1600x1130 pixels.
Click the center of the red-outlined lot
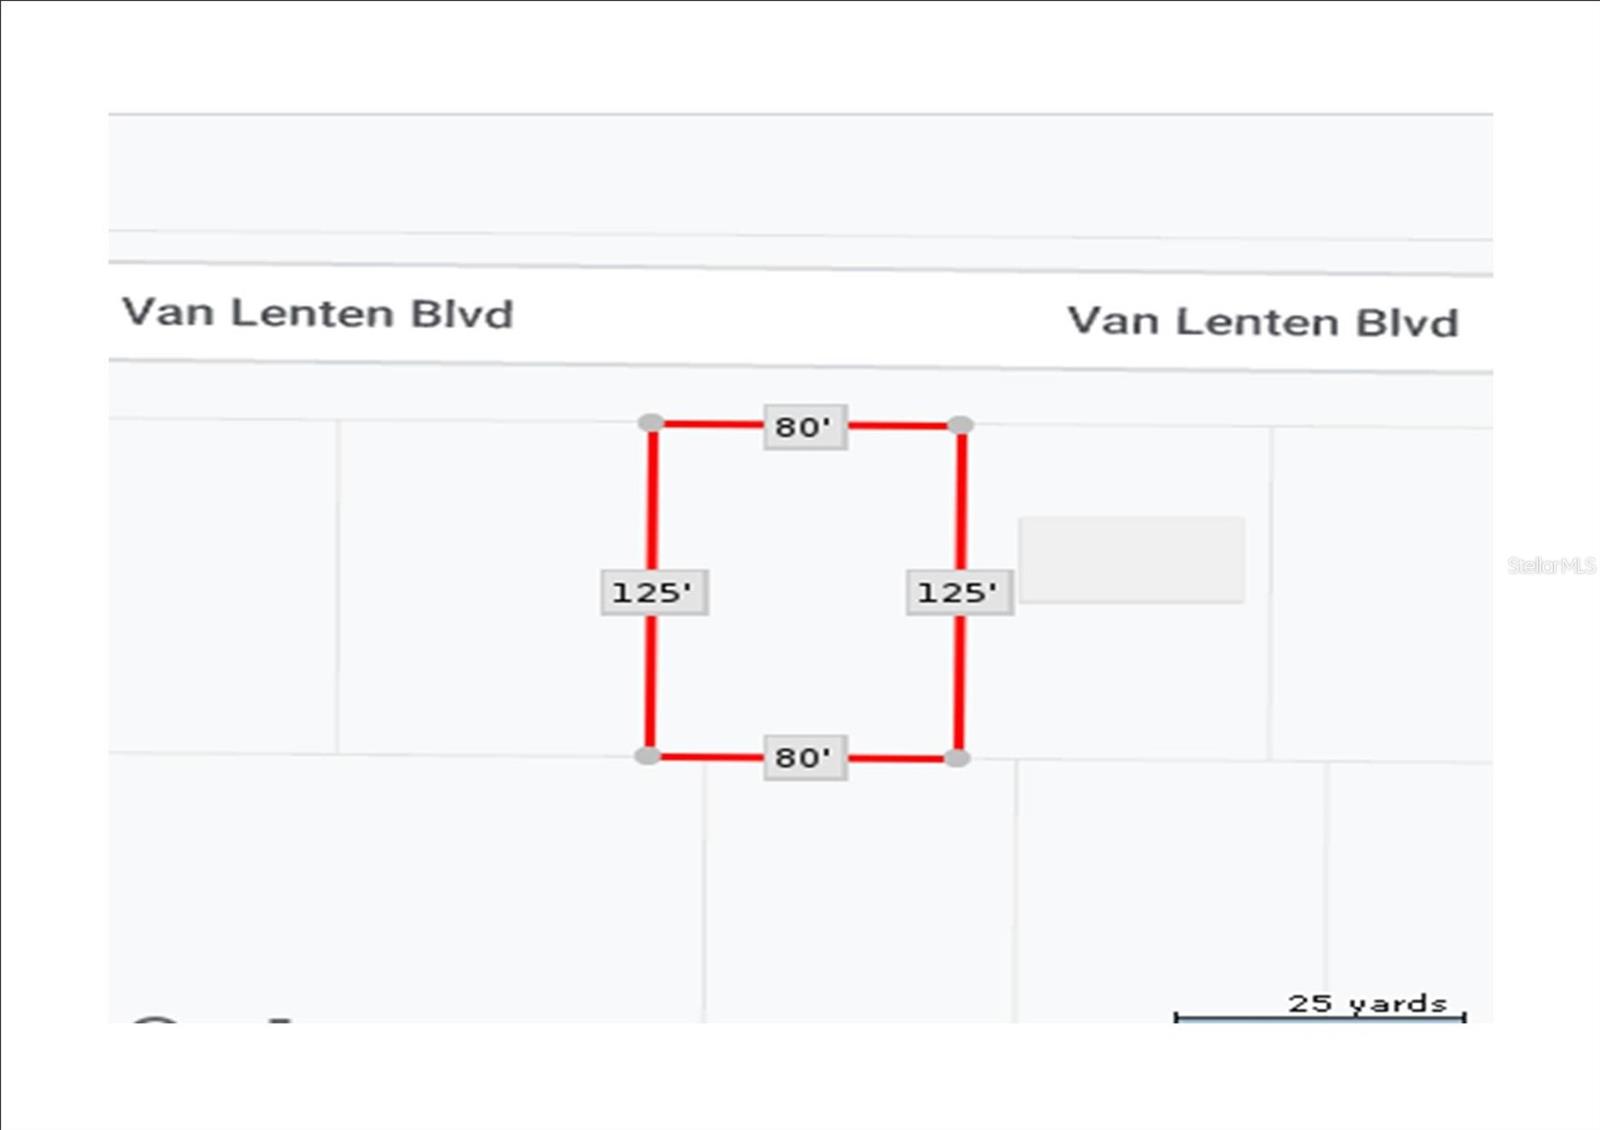click(804, 590)
